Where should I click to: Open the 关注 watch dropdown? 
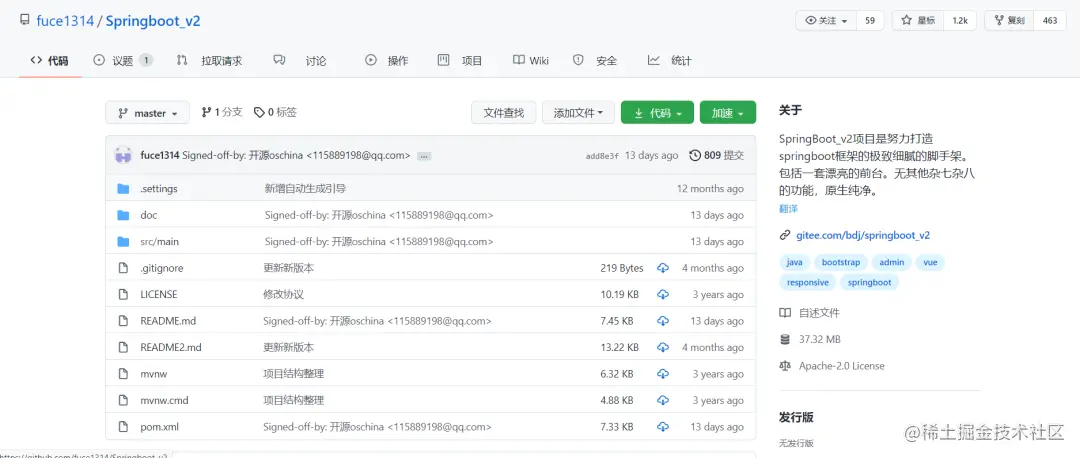827,21
